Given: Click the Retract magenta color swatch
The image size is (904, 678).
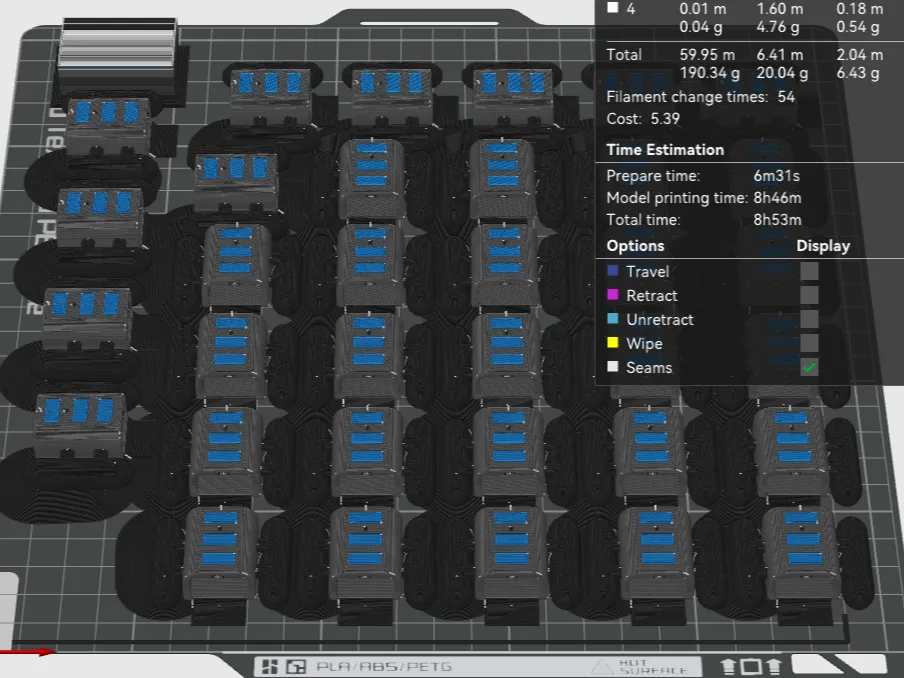Looking at the screenshot, I should click(613, 295).
